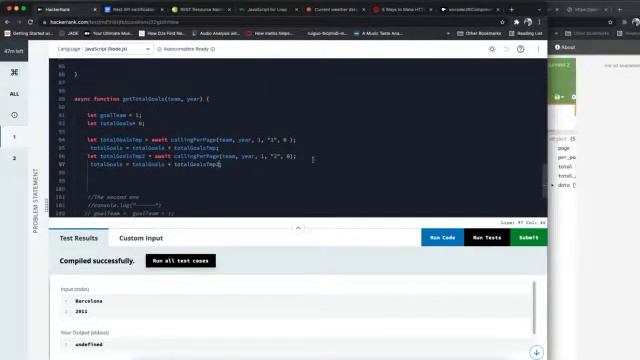Screen dimensions: 640x360
Task: Go to question 1 in the sidebar
Action: click(14, 137)
